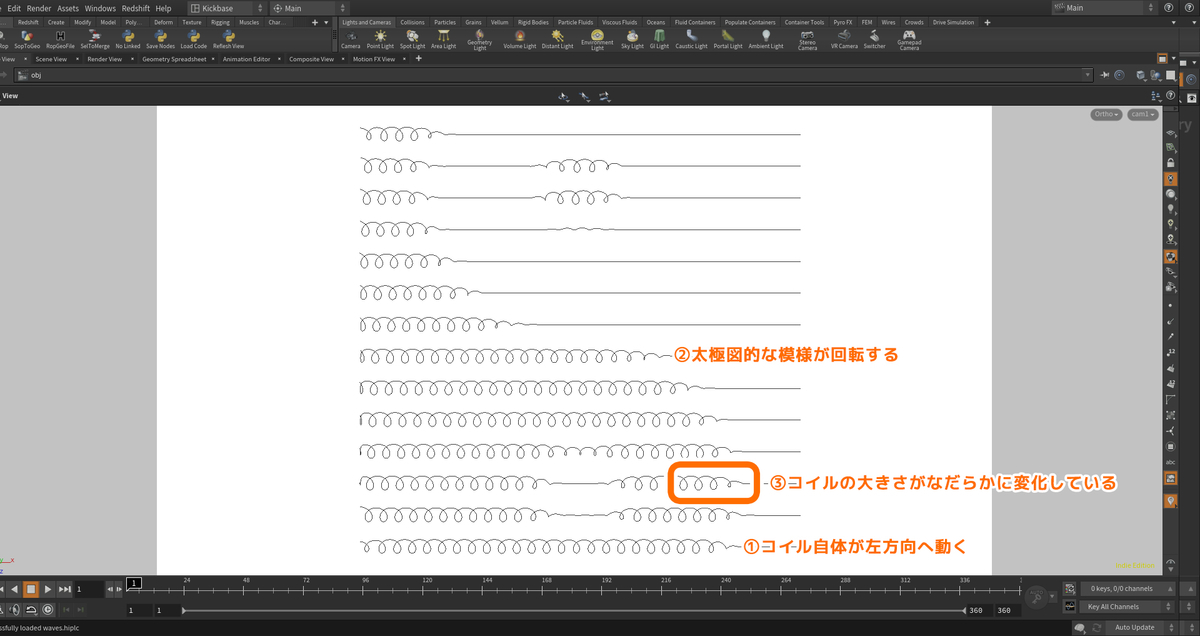The width and height of the screenshot is (1200, 636).
Task: Run the No Linked Python tool
Action: [128, 40]
